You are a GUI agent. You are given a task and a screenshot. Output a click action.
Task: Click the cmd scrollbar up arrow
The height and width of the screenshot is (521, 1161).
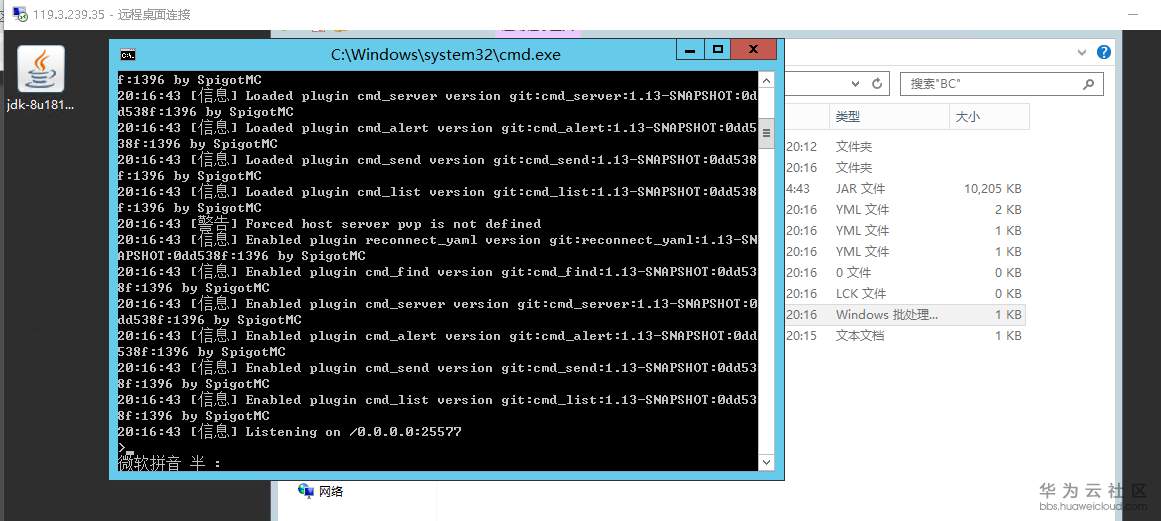click(x=766, y=80)
